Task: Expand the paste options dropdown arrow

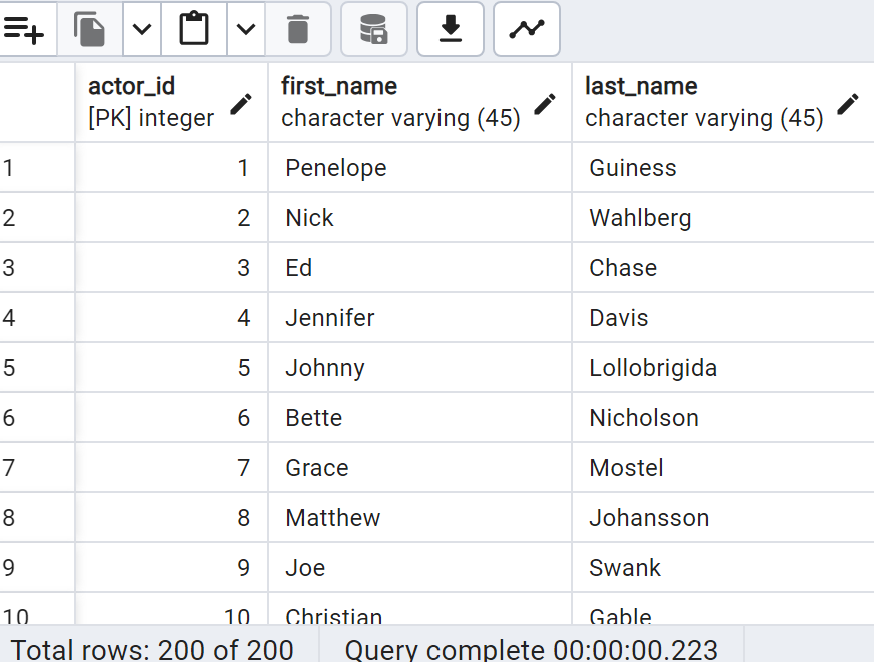Action: (246, 29)
